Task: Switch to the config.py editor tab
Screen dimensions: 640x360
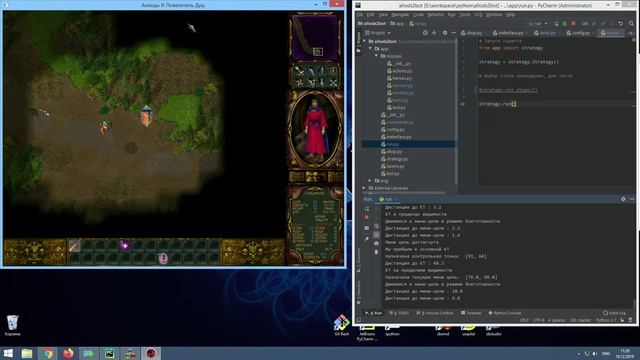Action: pos(580,33)
